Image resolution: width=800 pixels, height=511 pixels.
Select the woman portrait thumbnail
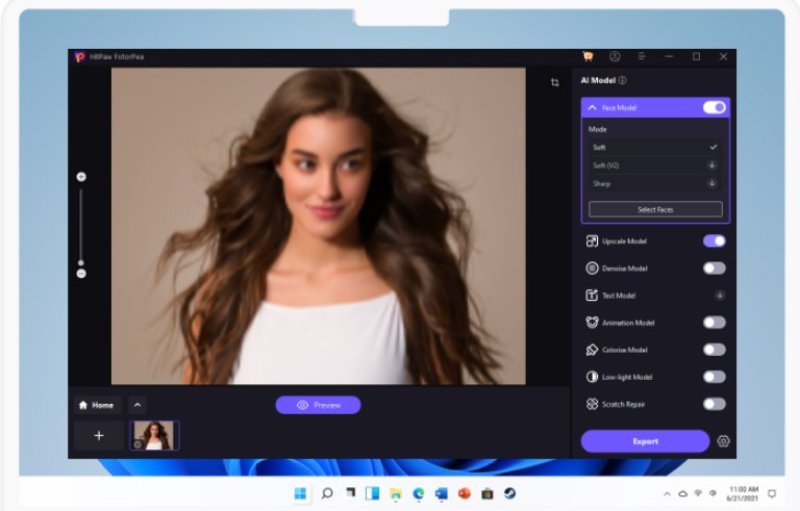(154, 436)
